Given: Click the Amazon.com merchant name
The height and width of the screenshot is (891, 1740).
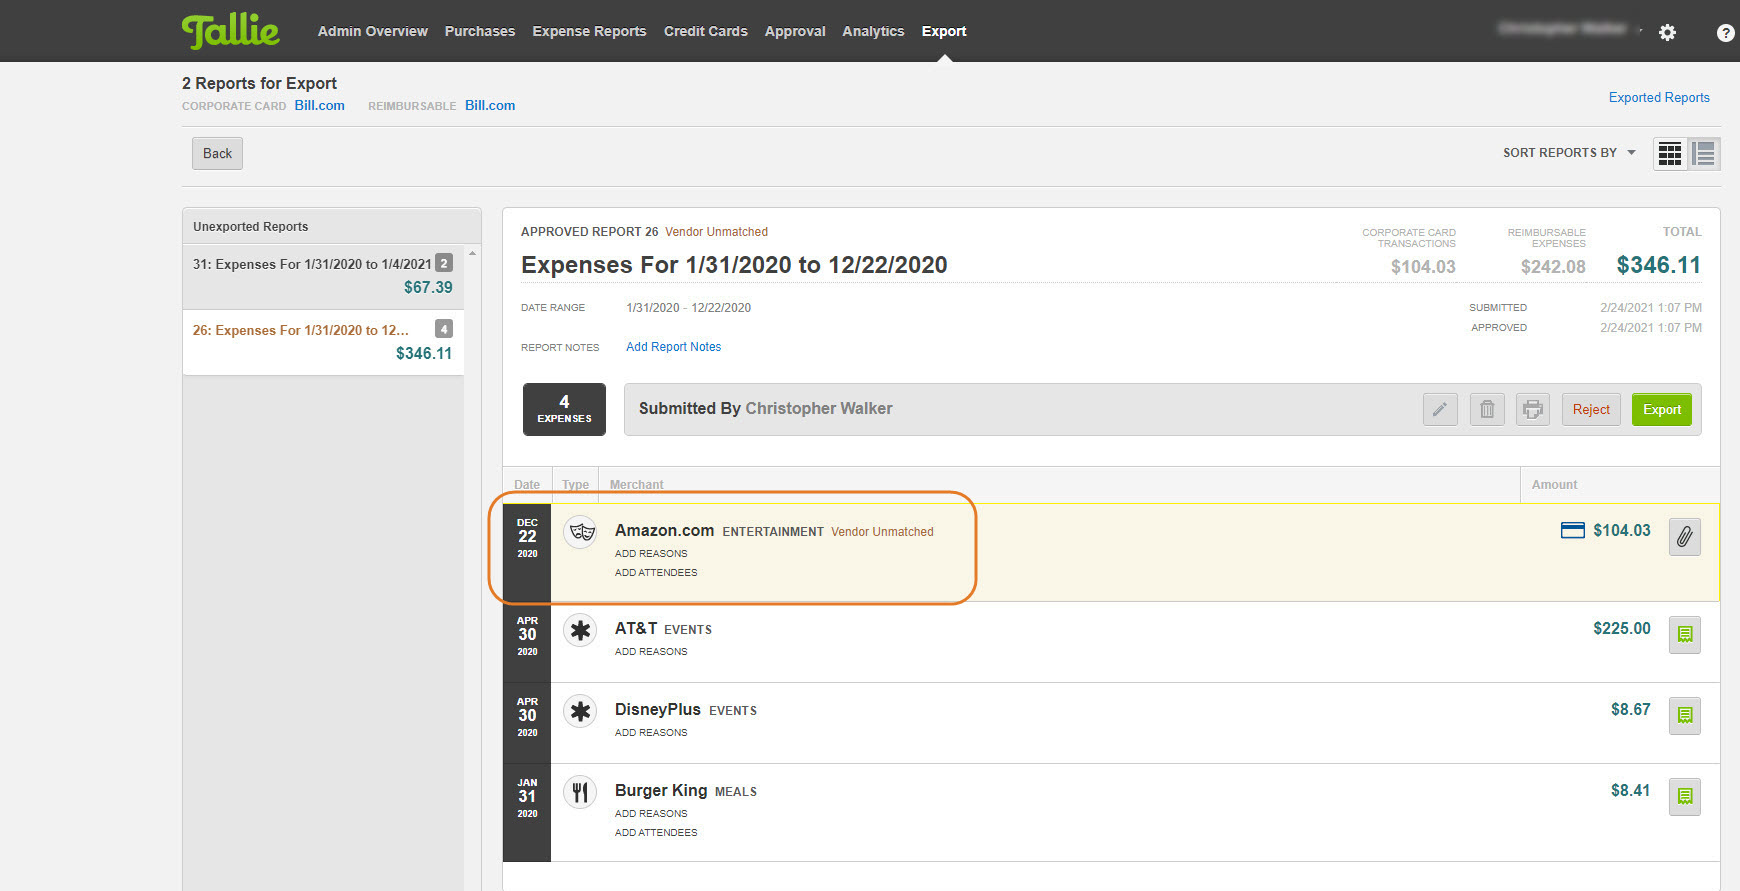Looking at the screenshot, I should 664,530.
